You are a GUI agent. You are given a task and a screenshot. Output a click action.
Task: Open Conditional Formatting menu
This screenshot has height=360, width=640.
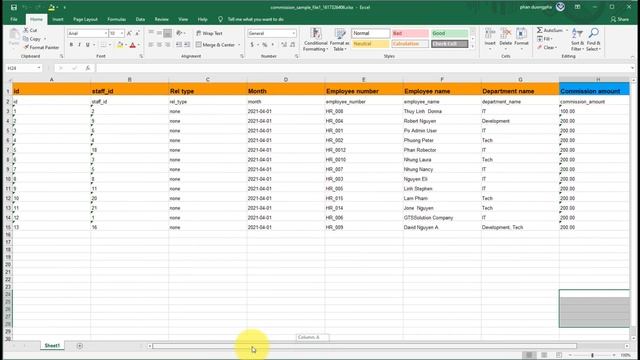tap(316, 40)
